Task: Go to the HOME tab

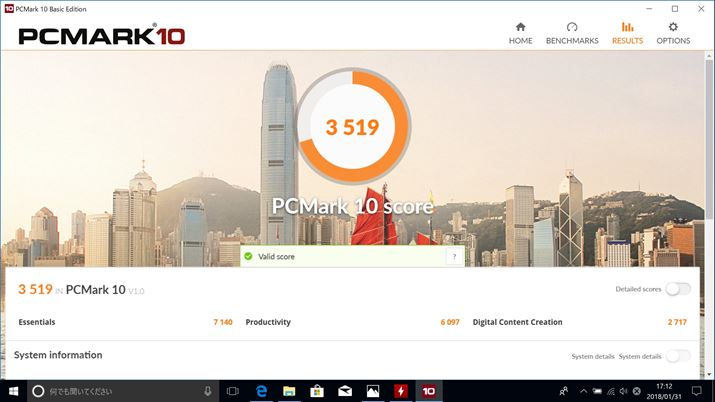Action: coord(520,34)
